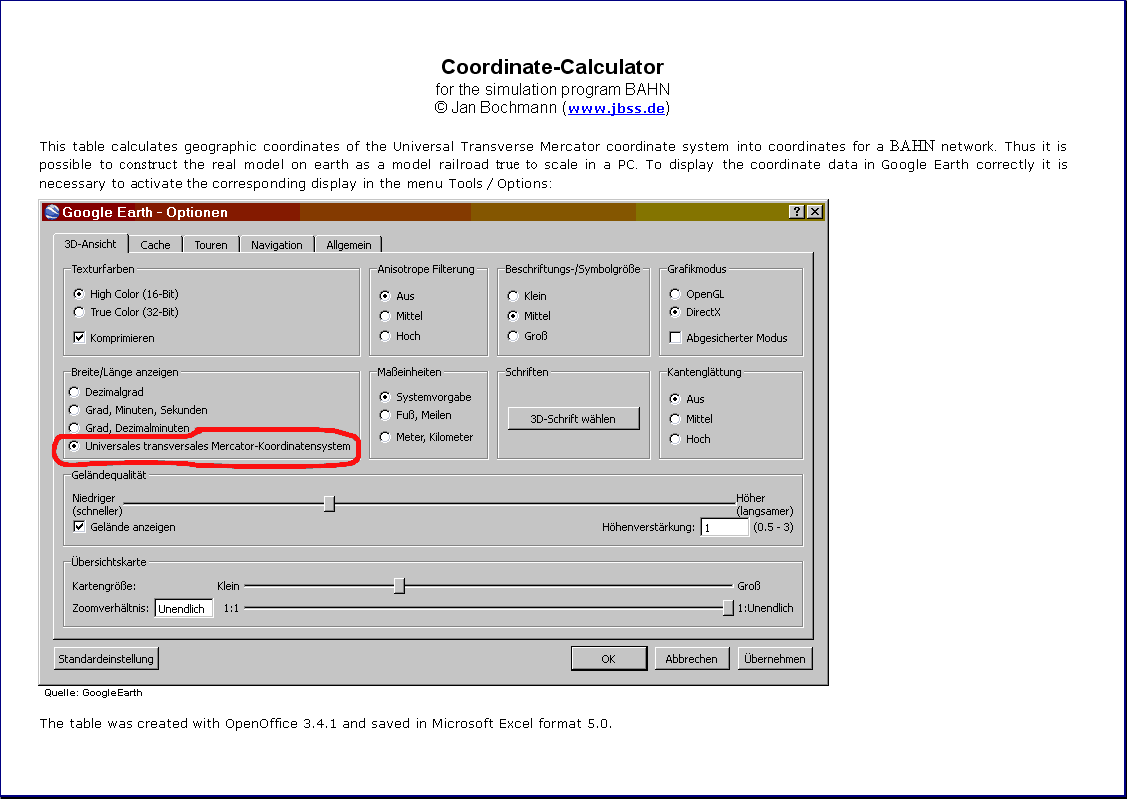Select Grad, Minuten, Sekunden display
This screenshot has height=799, width=1127.
pos(138,410)
